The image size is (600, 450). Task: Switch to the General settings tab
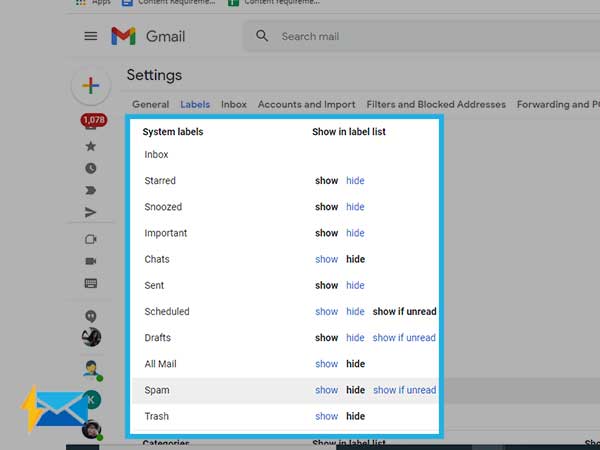tap(150, 104)
